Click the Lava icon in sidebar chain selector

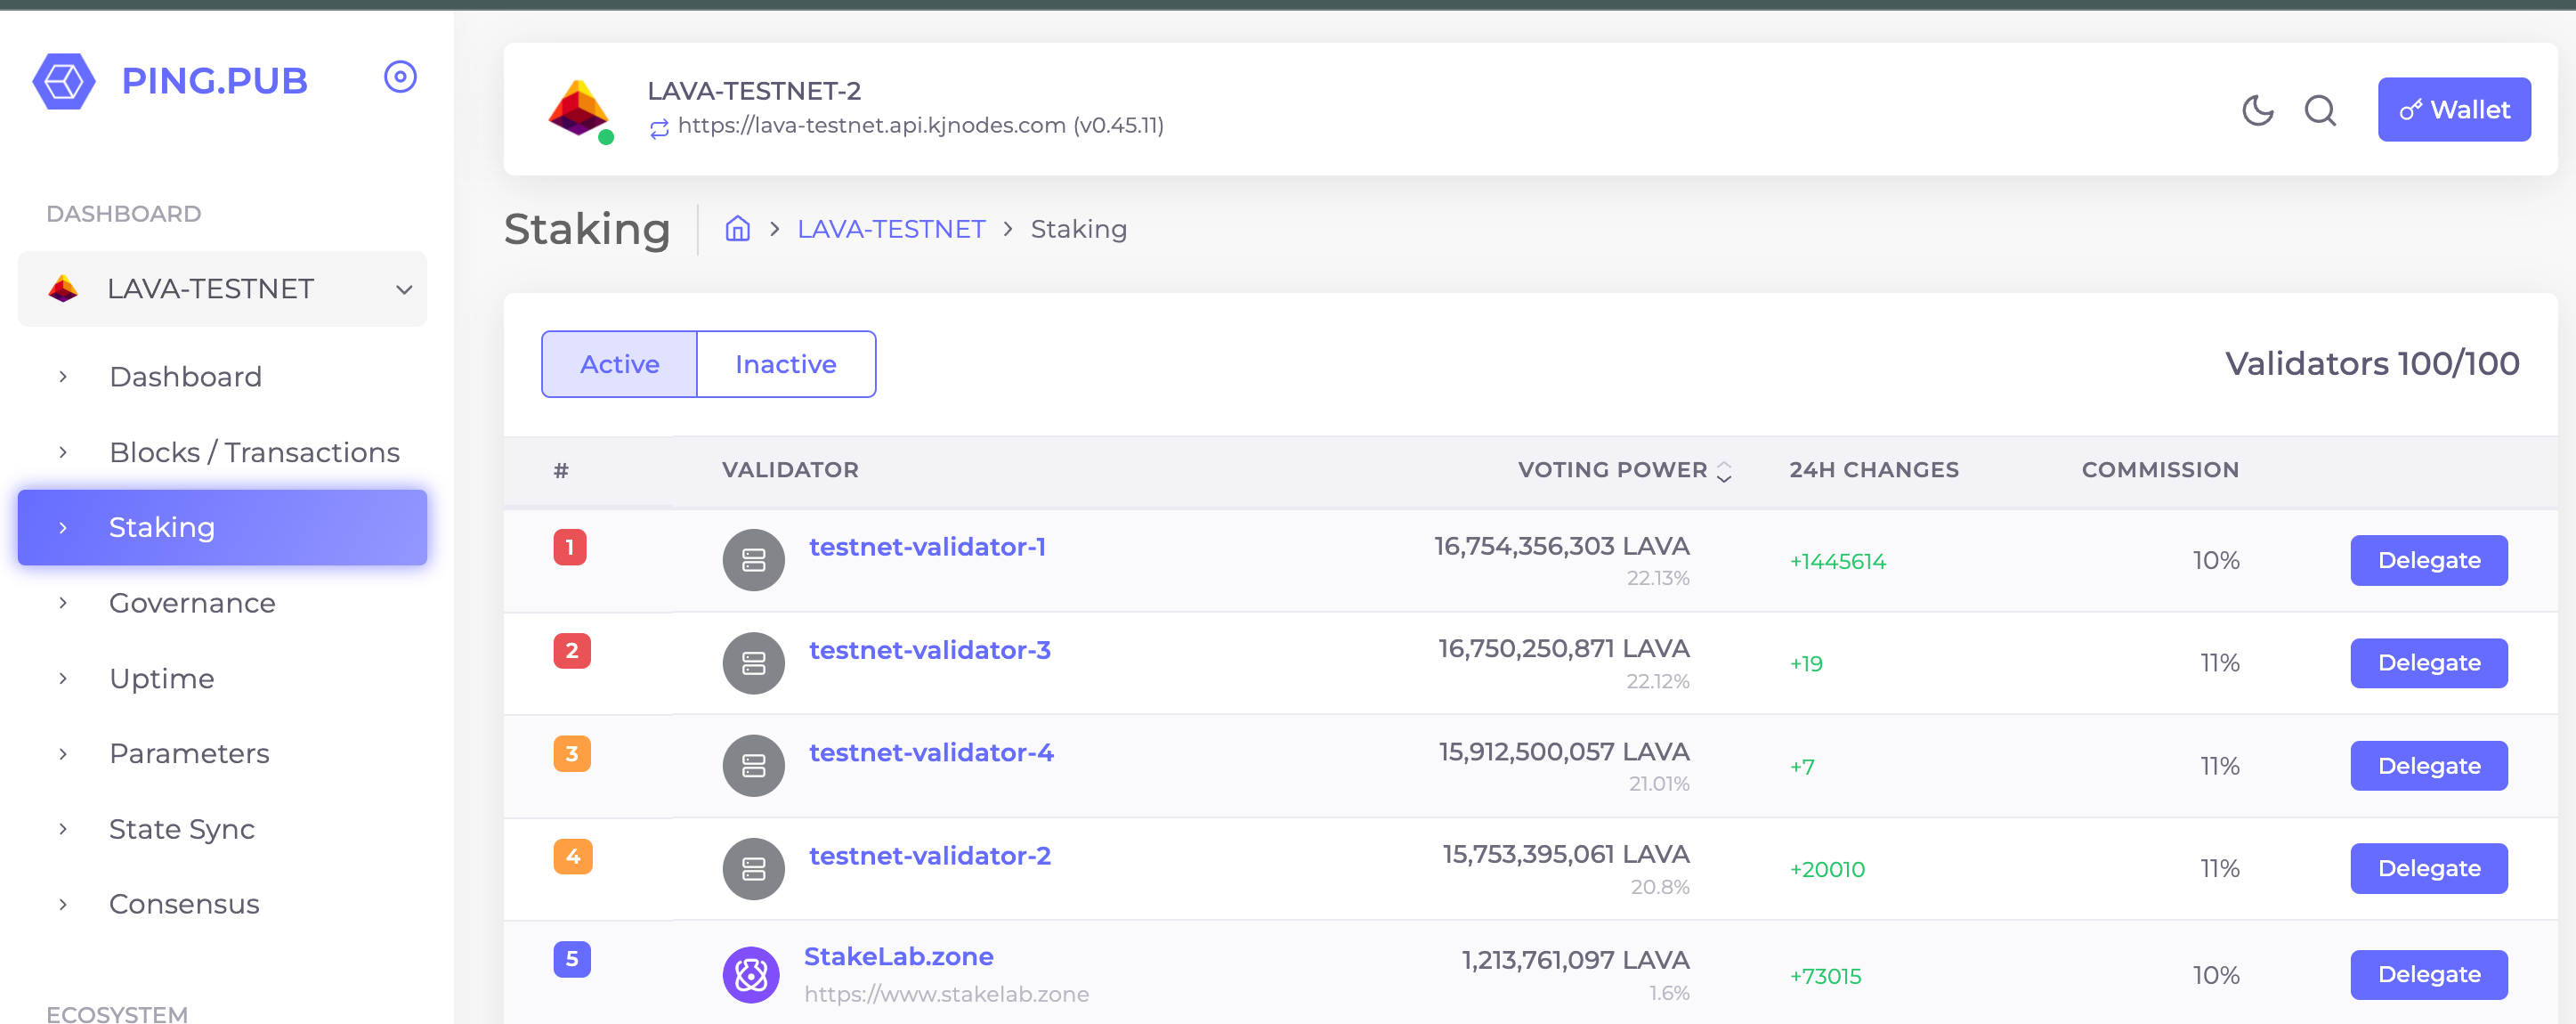coord(63,289)
